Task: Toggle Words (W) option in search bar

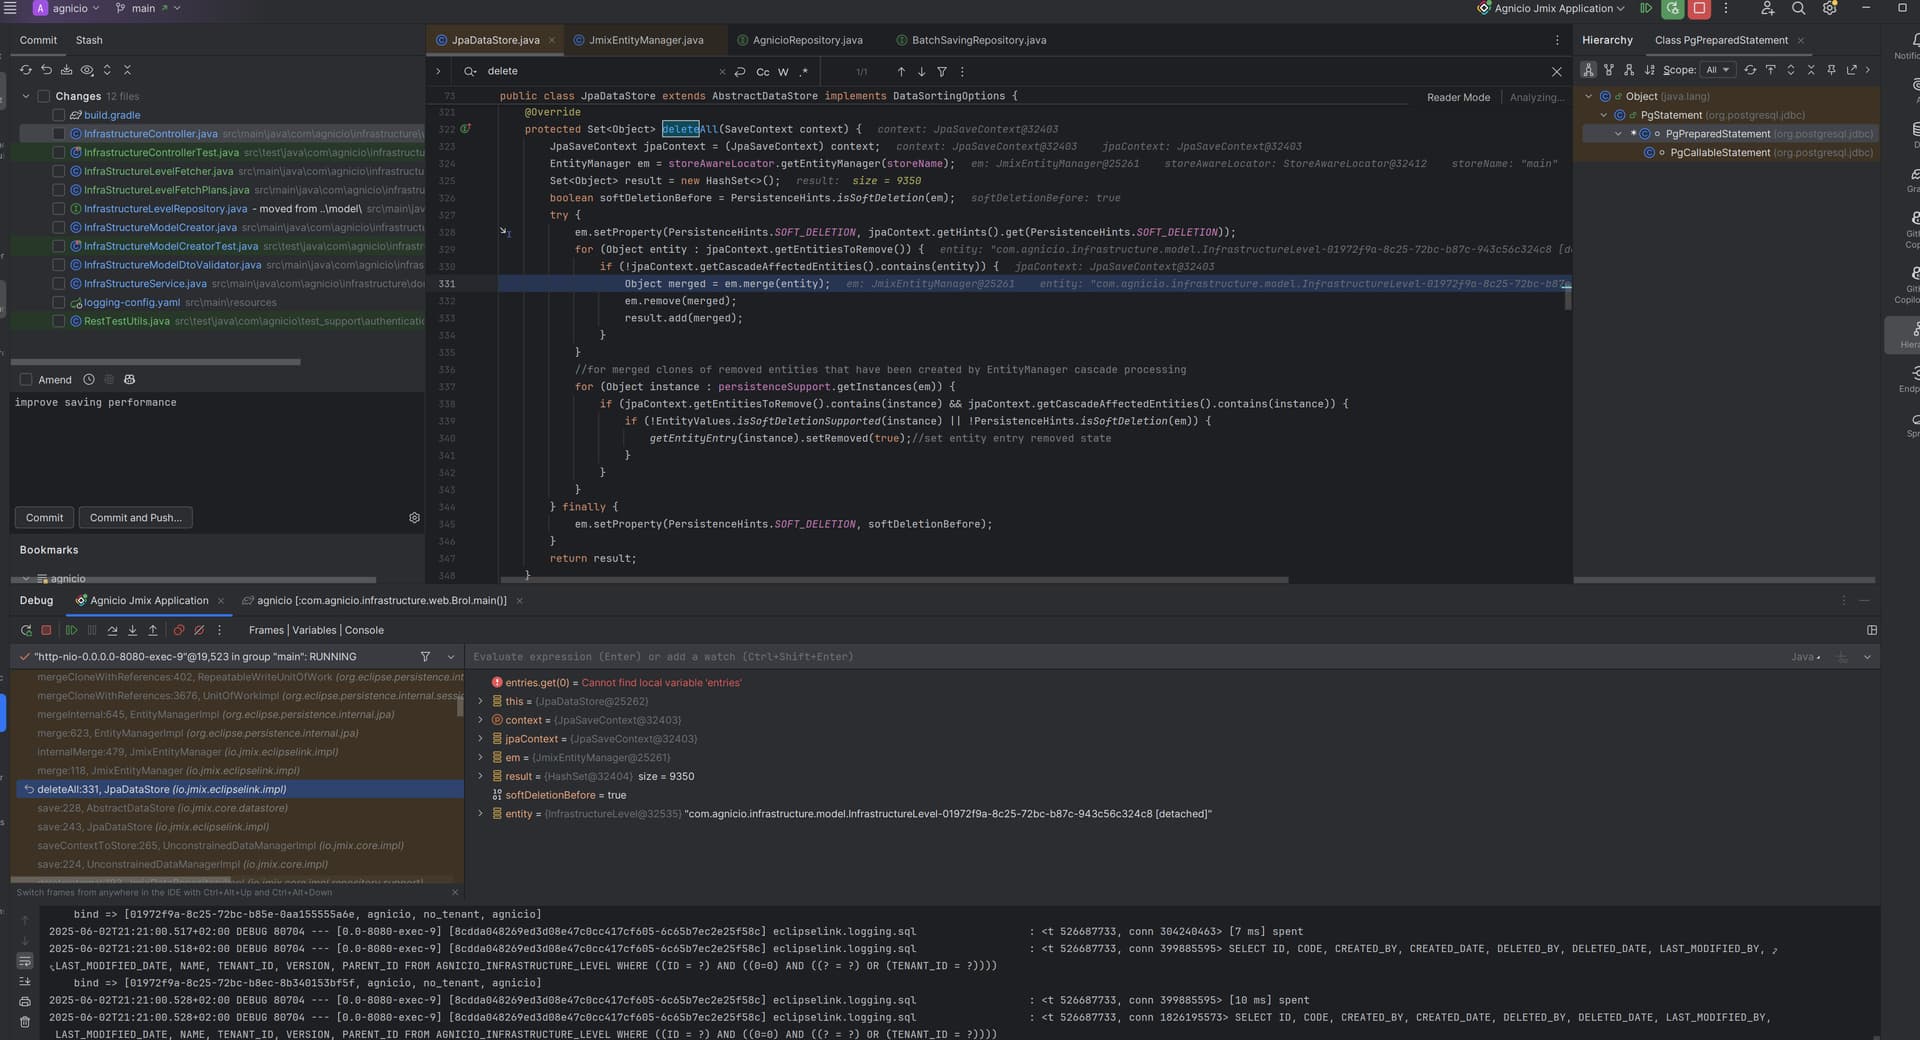Action: click(x=783, y=72)
